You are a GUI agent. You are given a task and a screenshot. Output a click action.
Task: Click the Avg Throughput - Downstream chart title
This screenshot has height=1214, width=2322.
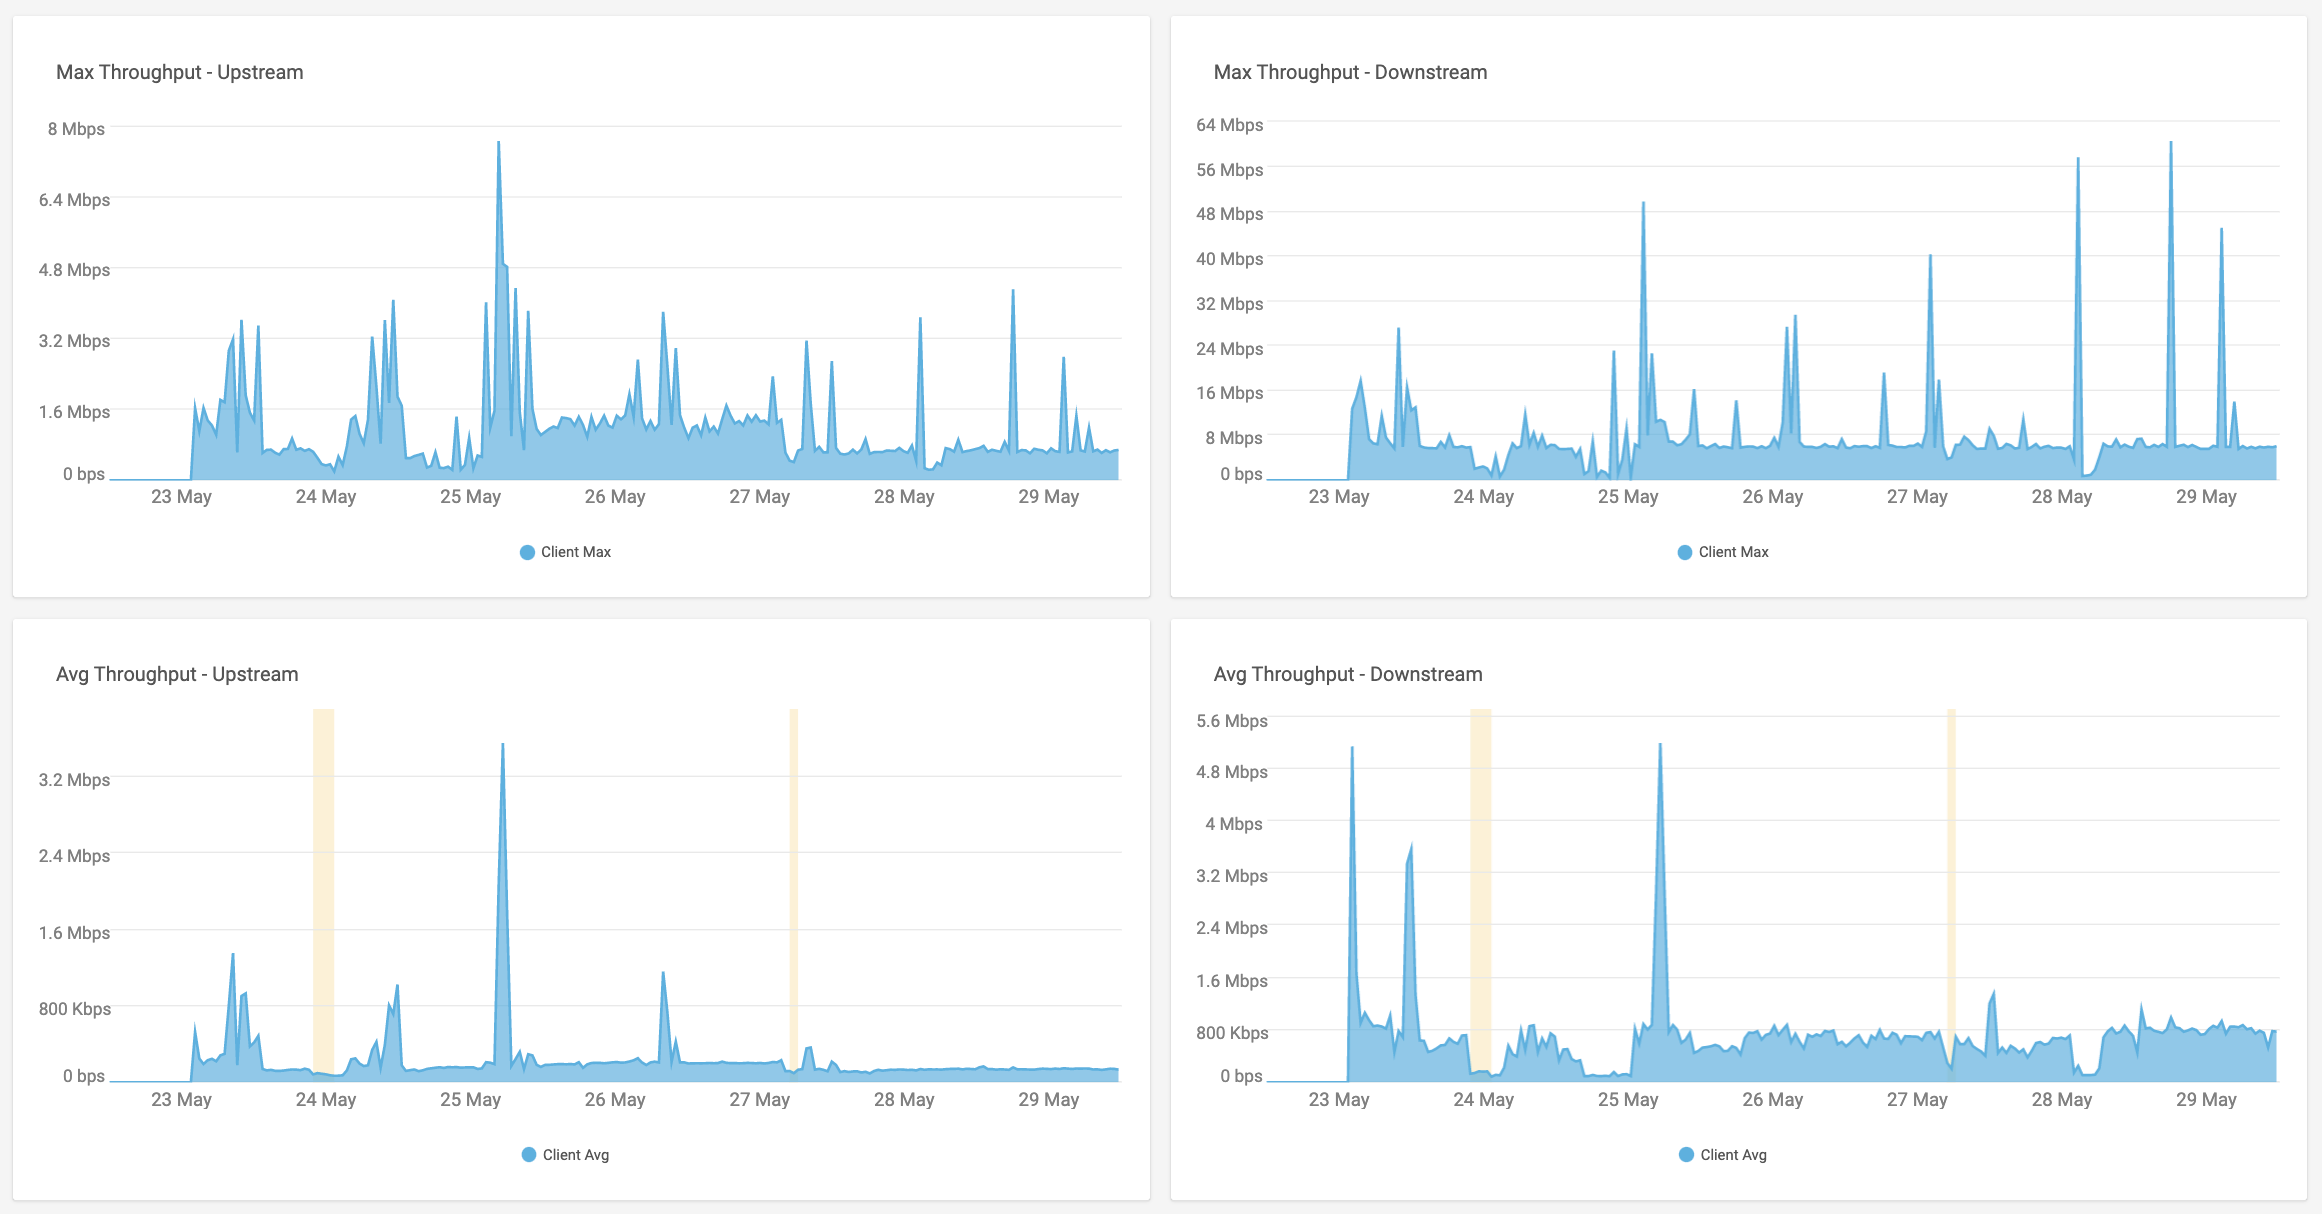pos(1348,674)
